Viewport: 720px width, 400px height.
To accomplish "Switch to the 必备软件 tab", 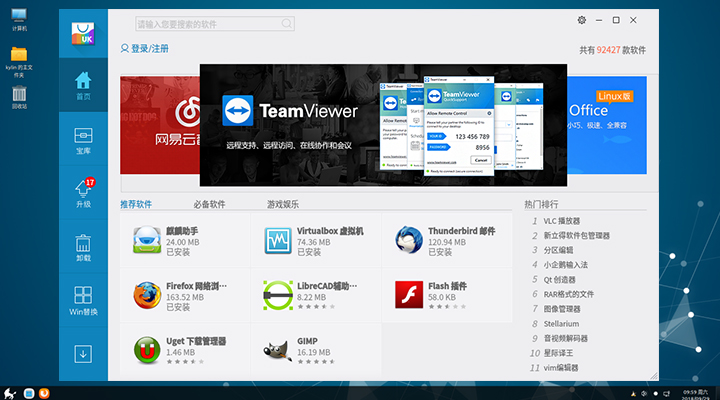I will (208, 204).
